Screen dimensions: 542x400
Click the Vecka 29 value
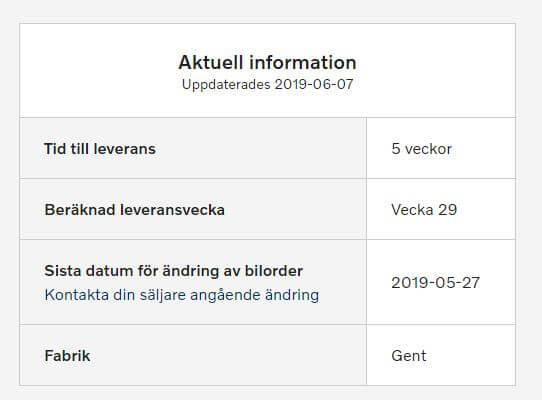(x=424, y=210)
